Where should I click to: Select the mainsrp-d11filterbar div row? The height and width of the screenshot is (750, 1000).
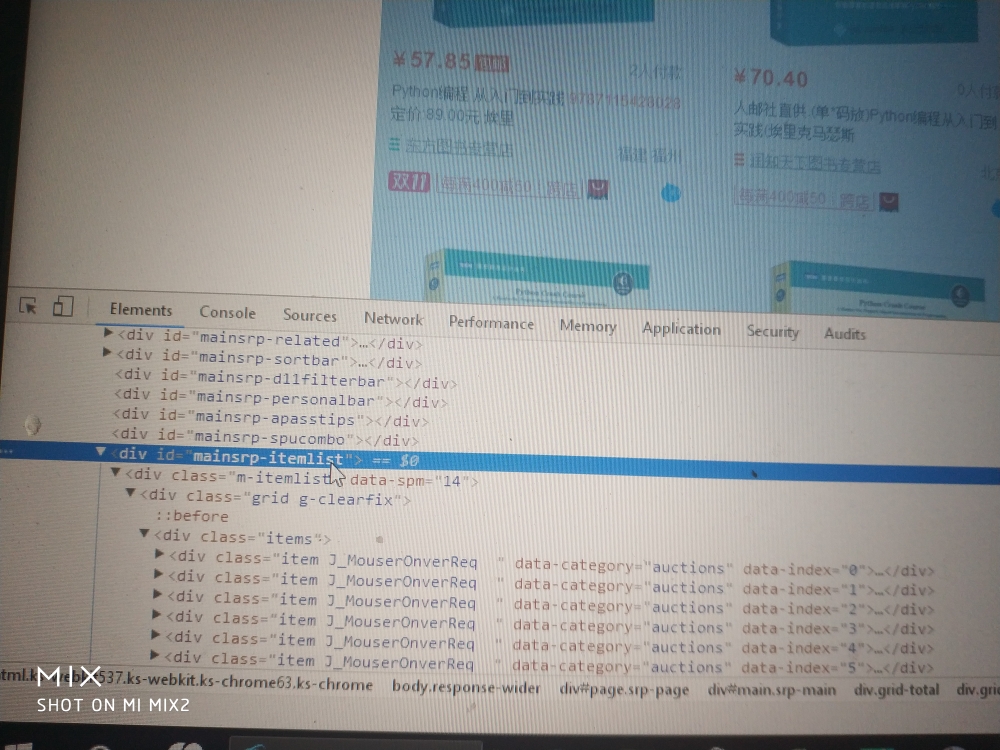[x=286, y=379]
